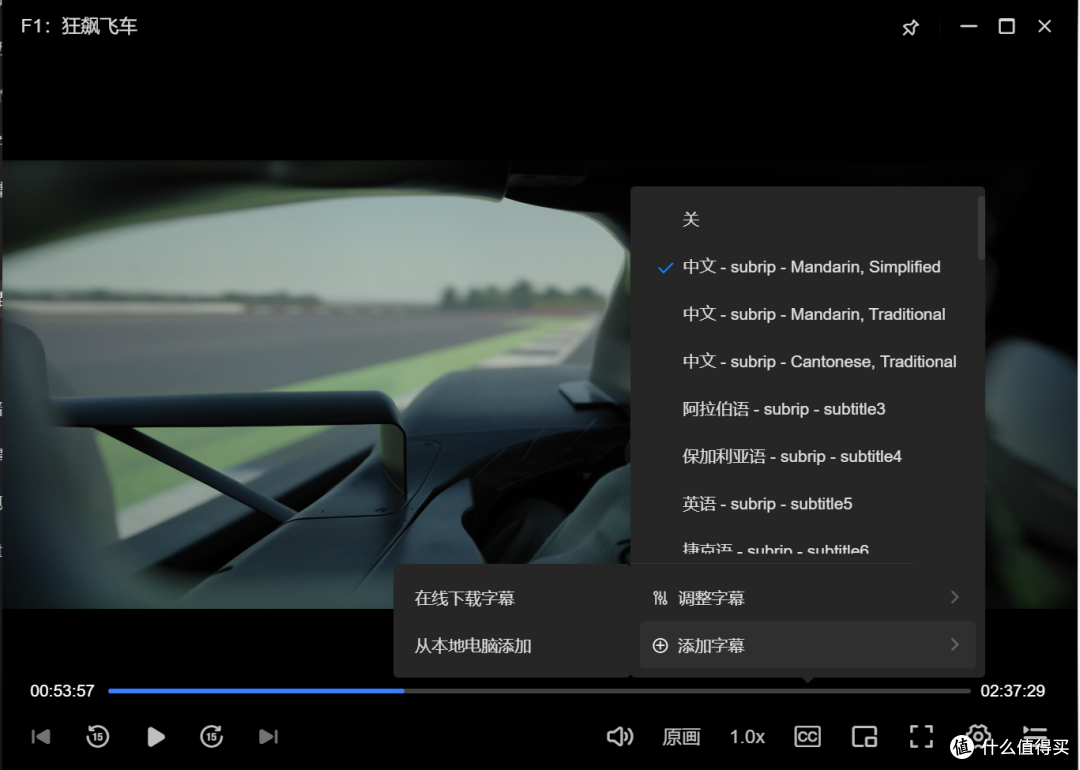1080x770 pixels.
Task: Select Cantonese, Traditional subtitle
Action: (807, 362)
